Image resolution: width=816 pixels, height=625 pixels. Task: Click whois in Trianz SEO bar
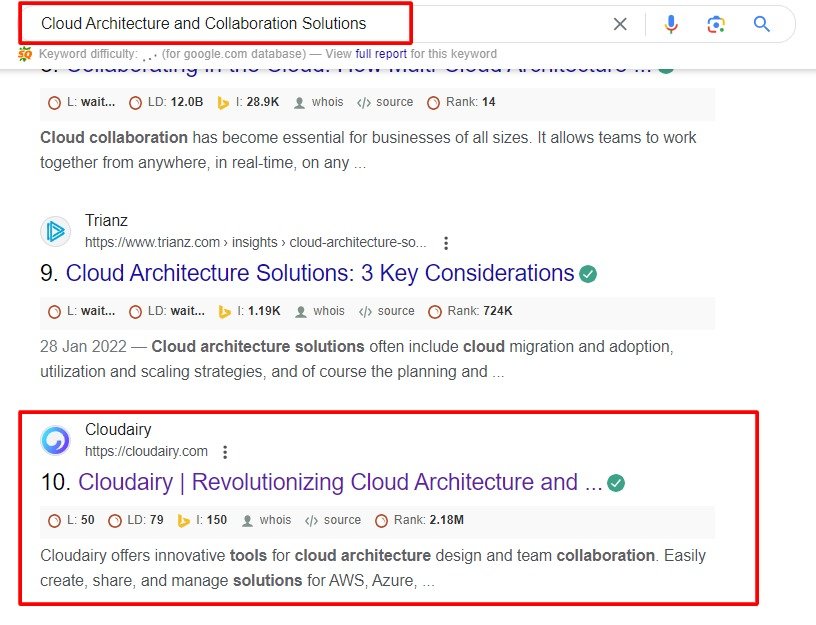328,311
